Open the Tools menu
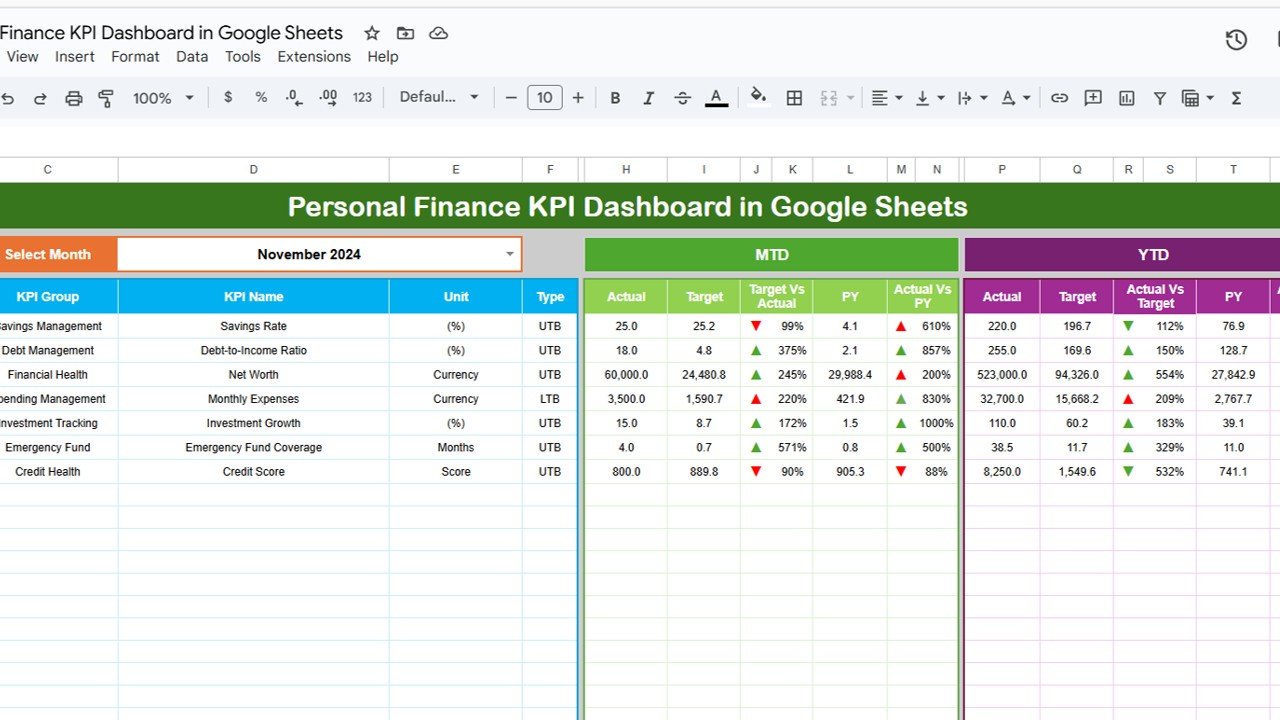The image size is (1280, 720). 242,57
